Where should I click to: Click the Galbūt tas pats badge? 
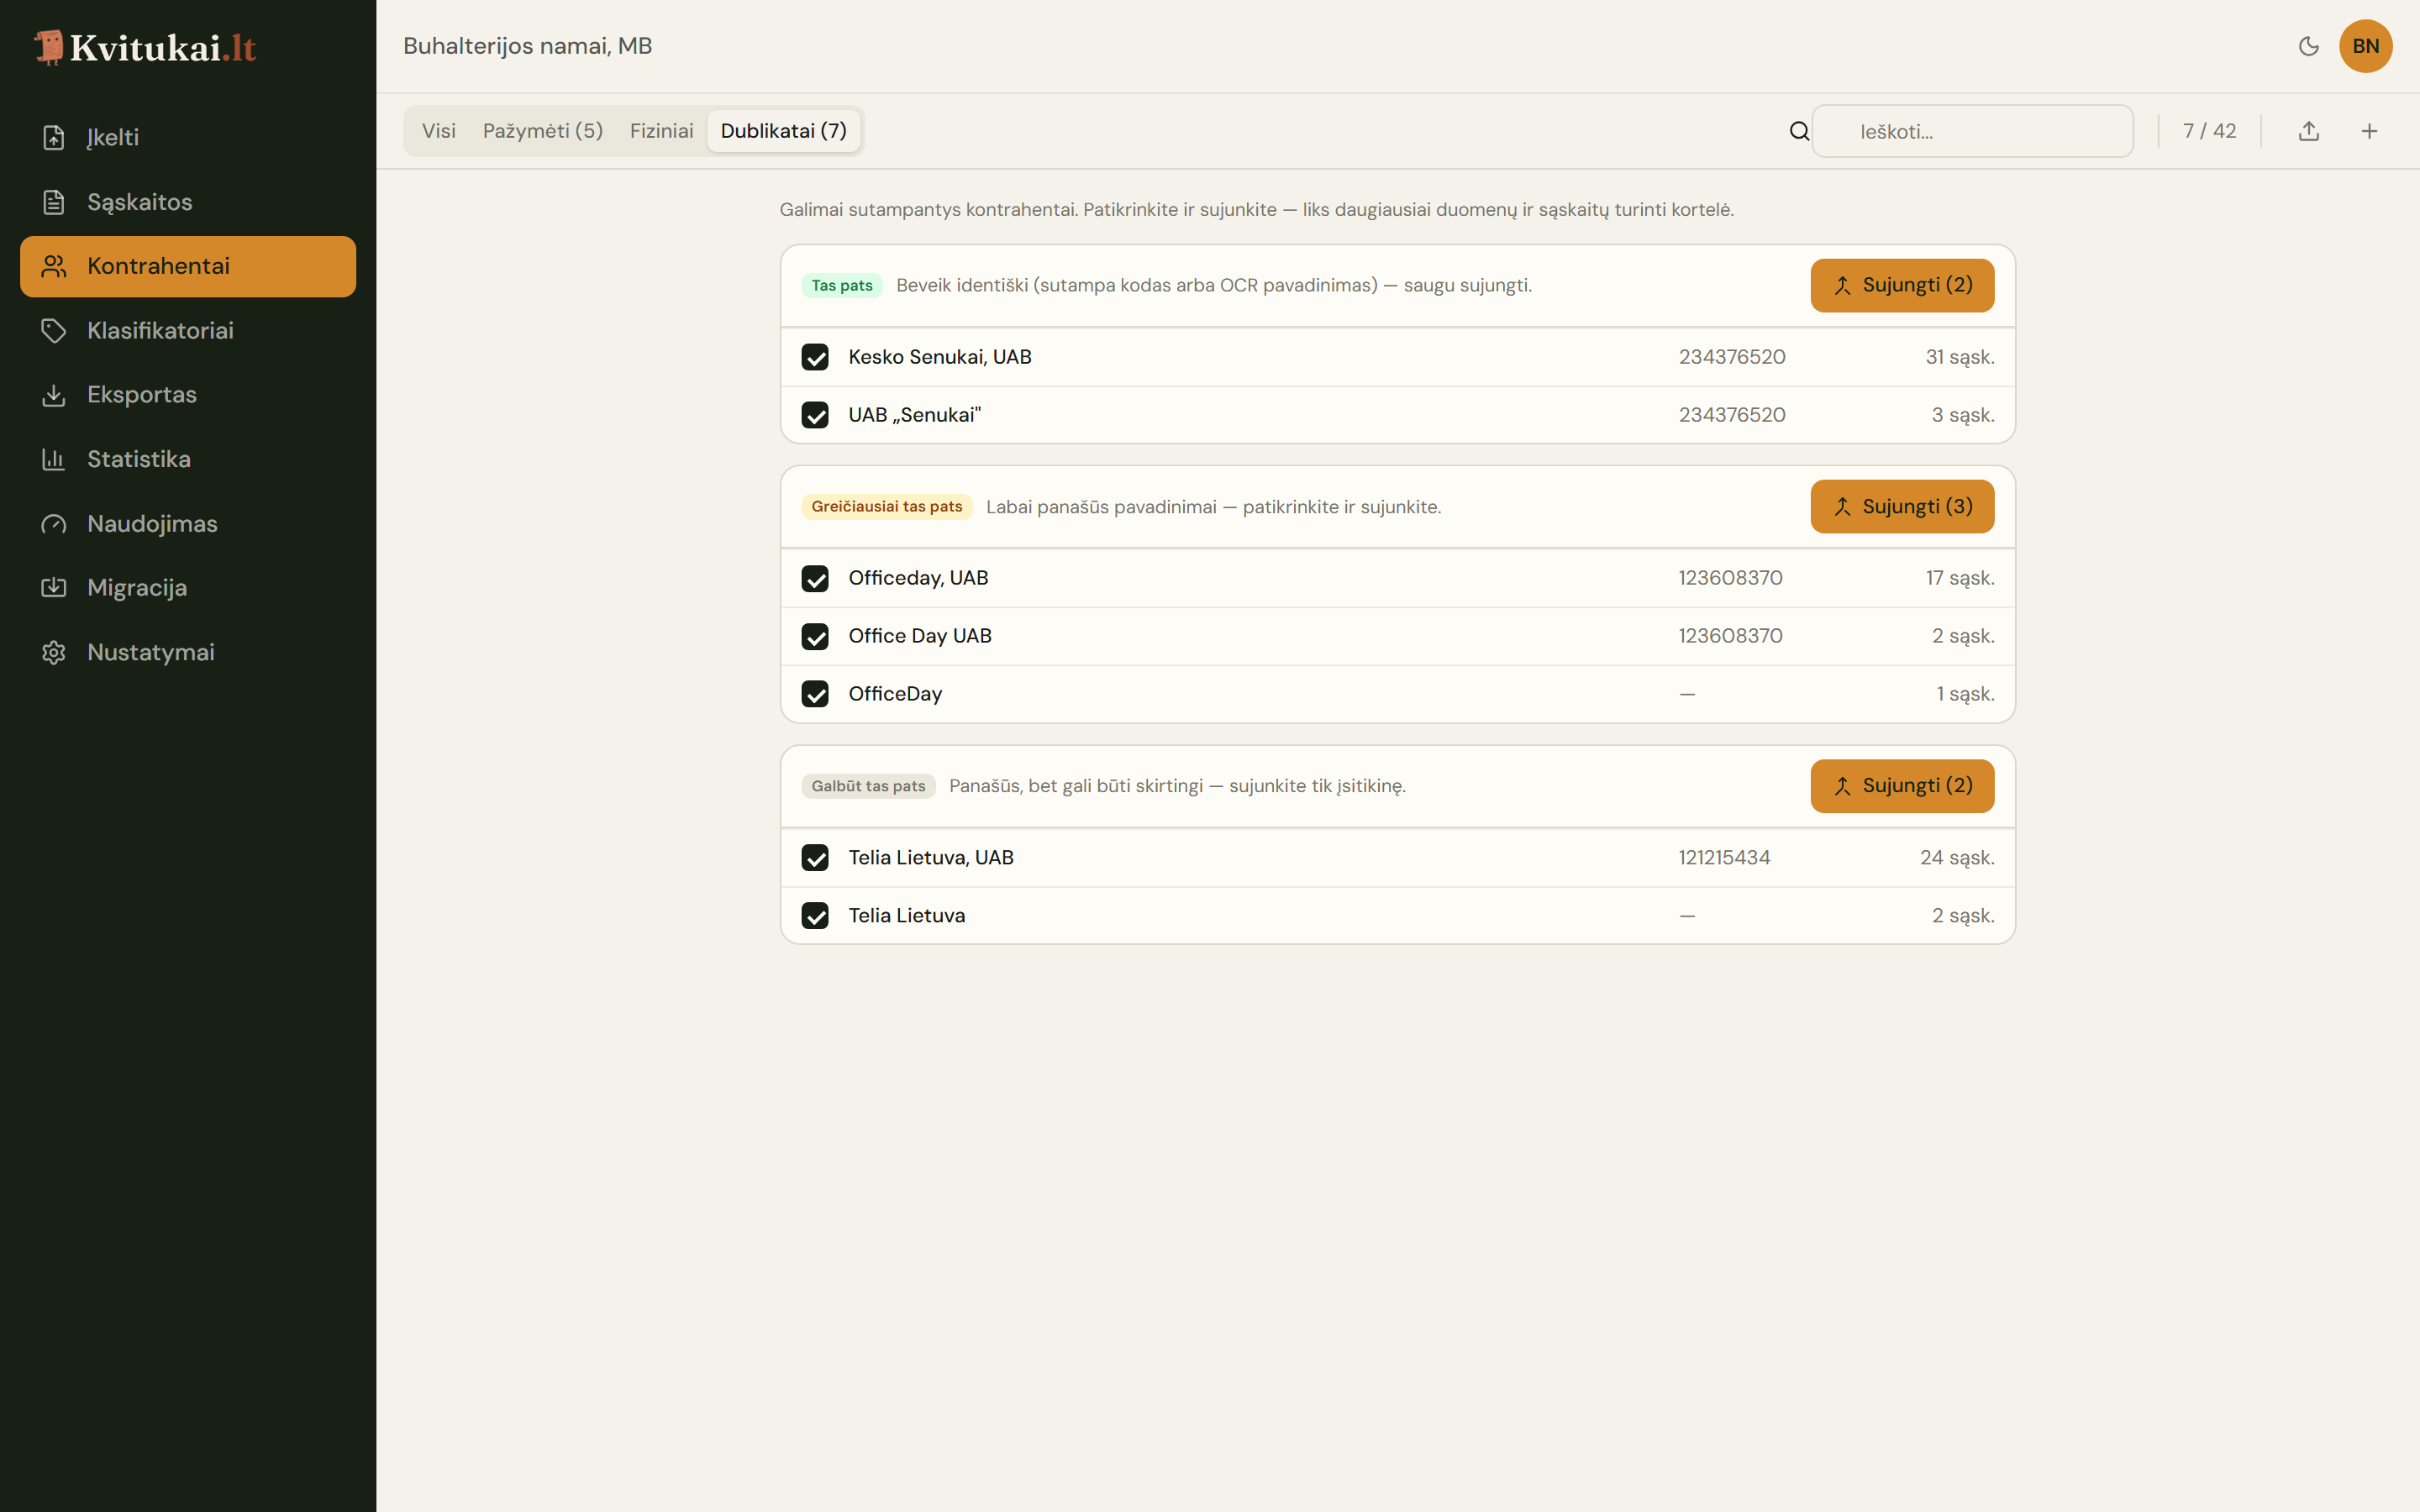click(x=868, y=786)
